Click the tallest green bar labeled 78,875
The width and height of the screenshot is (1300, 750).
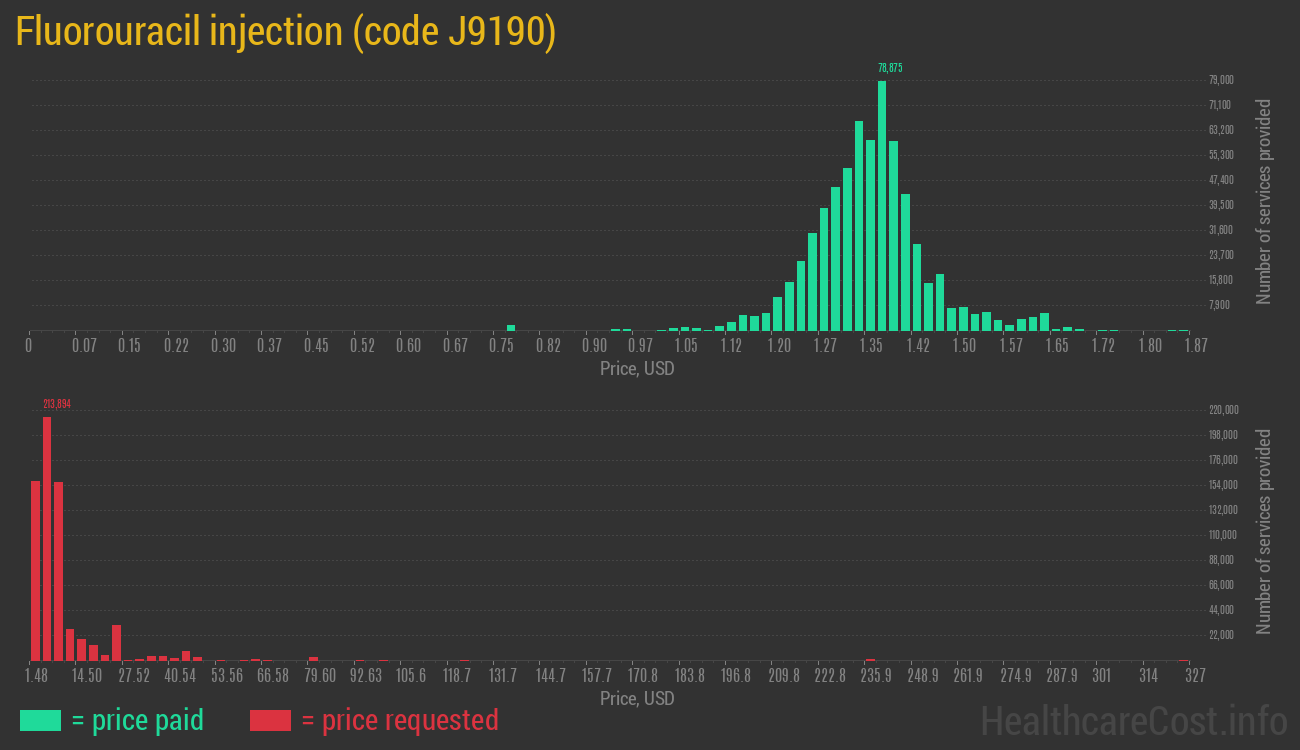[882, 205]
